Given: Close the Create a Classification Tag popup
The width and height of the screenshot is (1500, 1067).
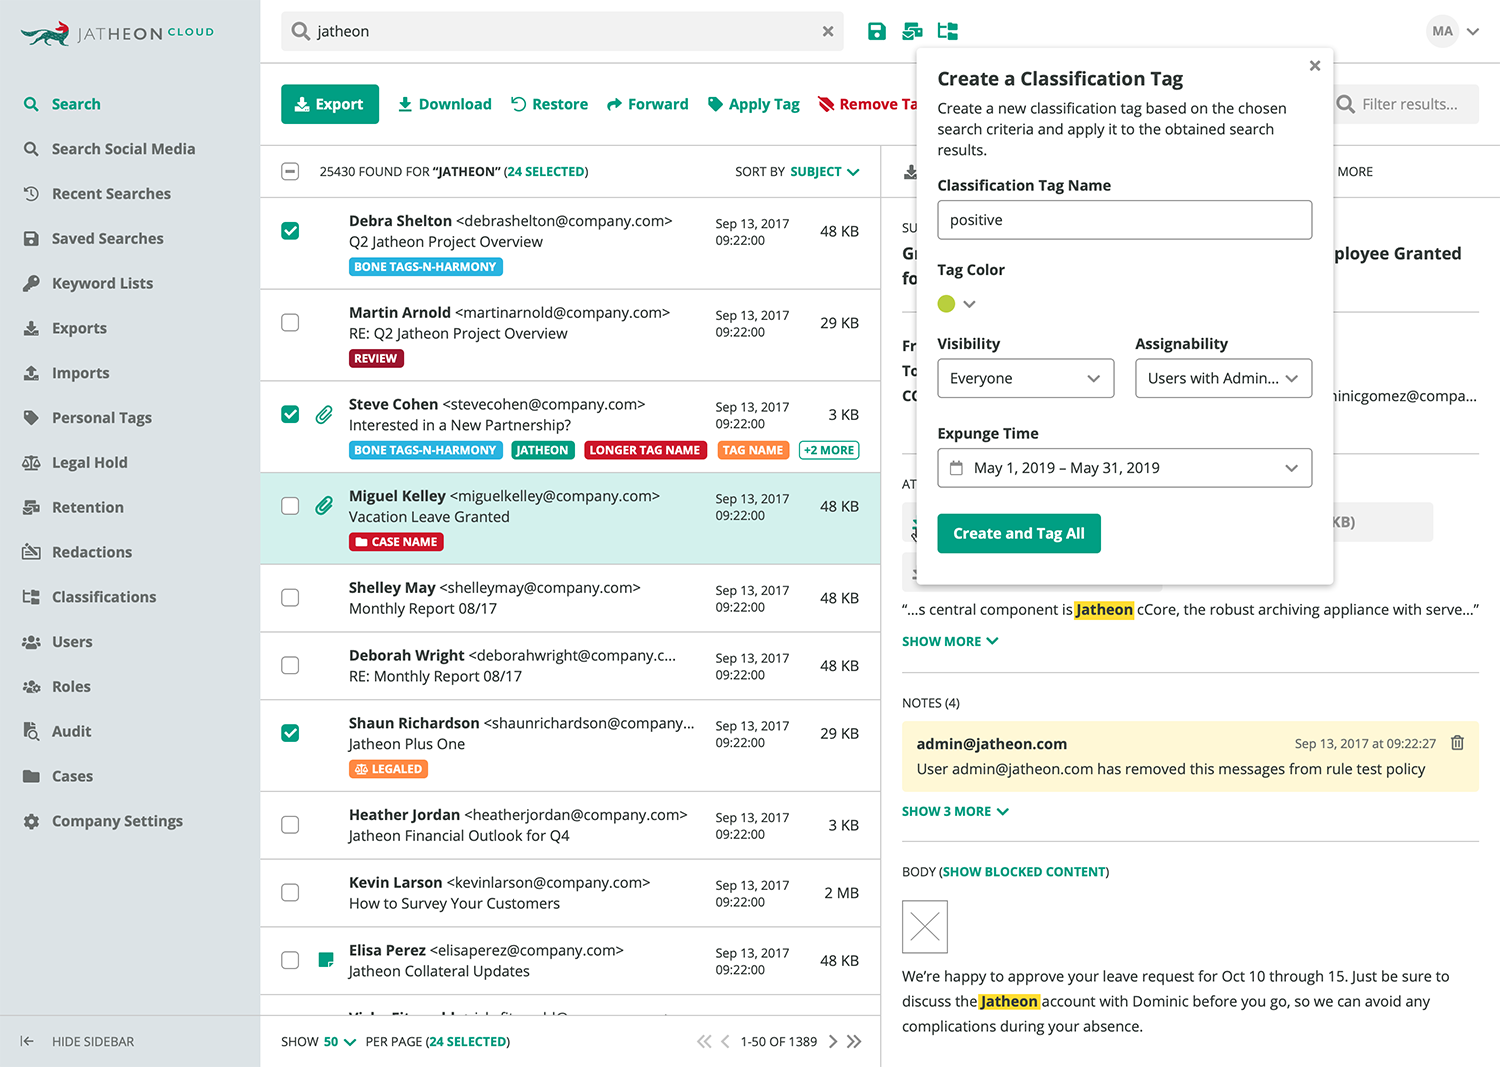Looking at the screenshot, I should pos(1315,66).
